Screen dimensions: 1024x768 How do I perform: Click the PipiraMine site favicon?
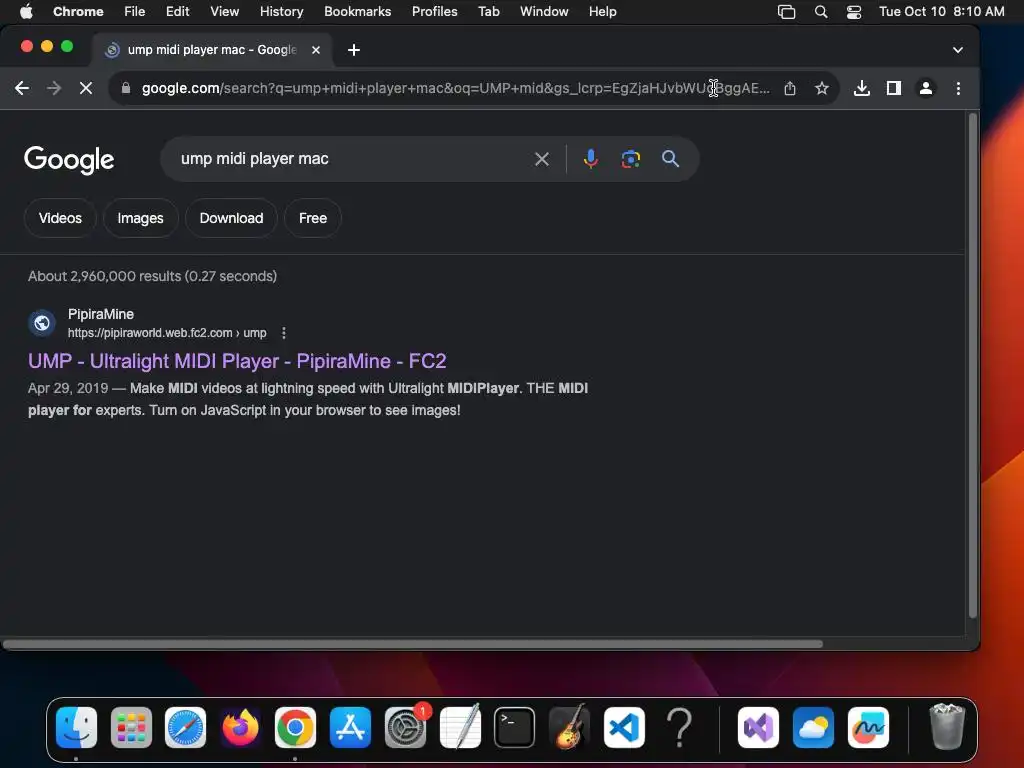[x=42, y=323]
